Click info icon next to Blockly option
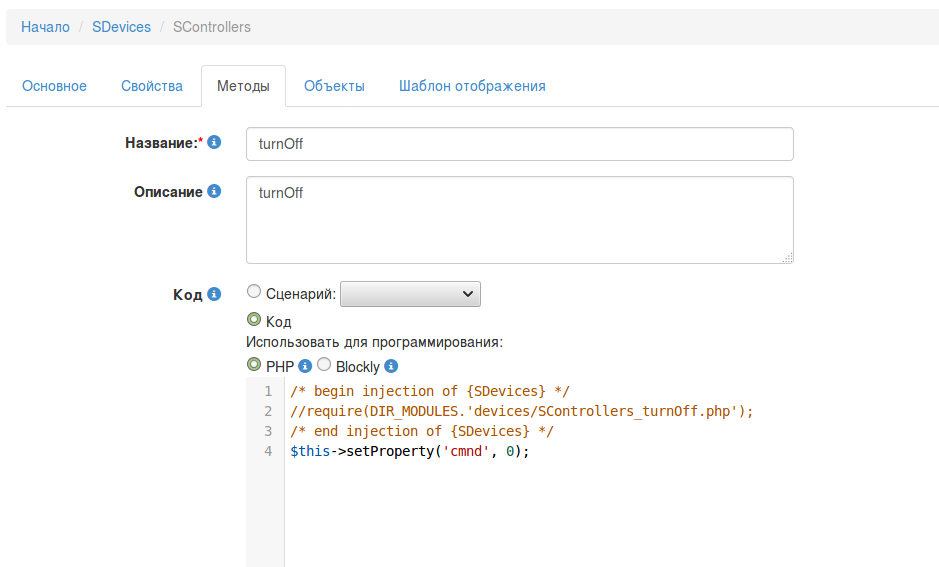939x567 pixels. 391,366
